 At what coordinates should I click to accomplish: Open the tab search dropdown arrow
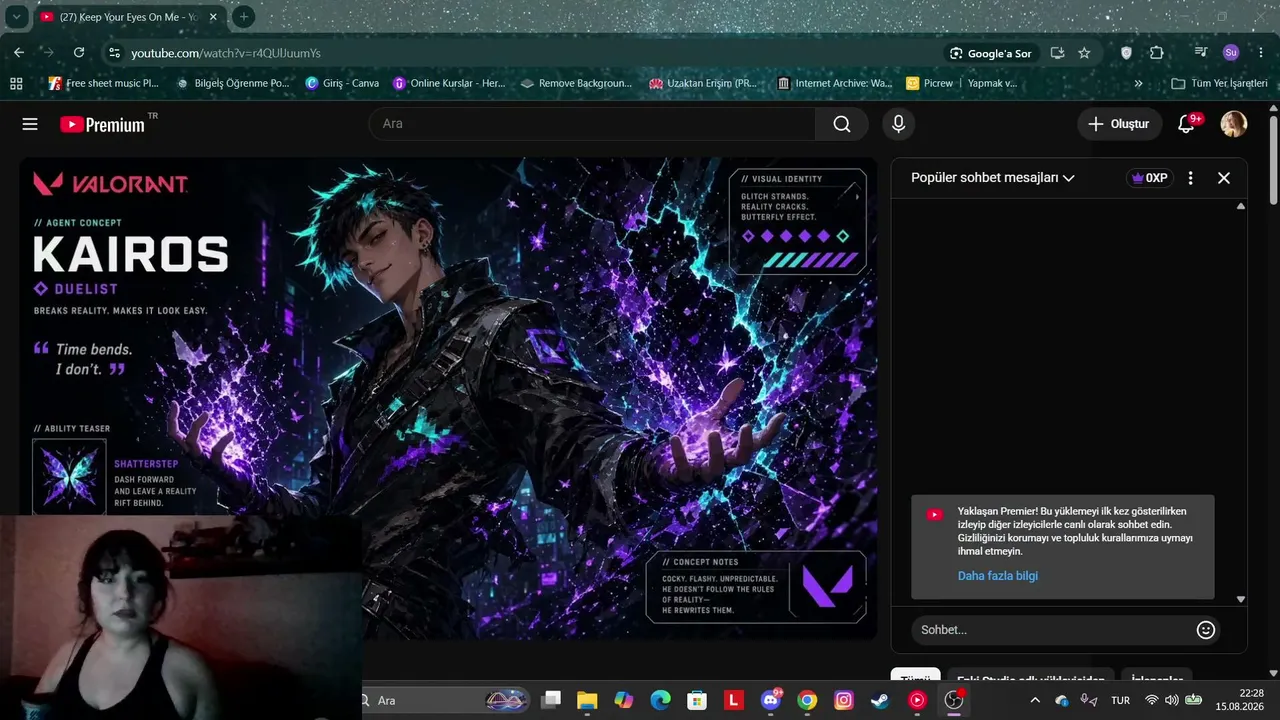tap(17, 17)
